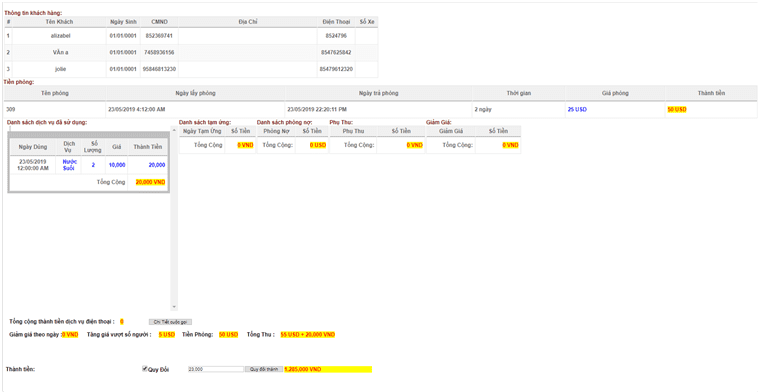765x392 pixels.
Task: Click the 10,000 service price link
Action: [x=117, y=165]
